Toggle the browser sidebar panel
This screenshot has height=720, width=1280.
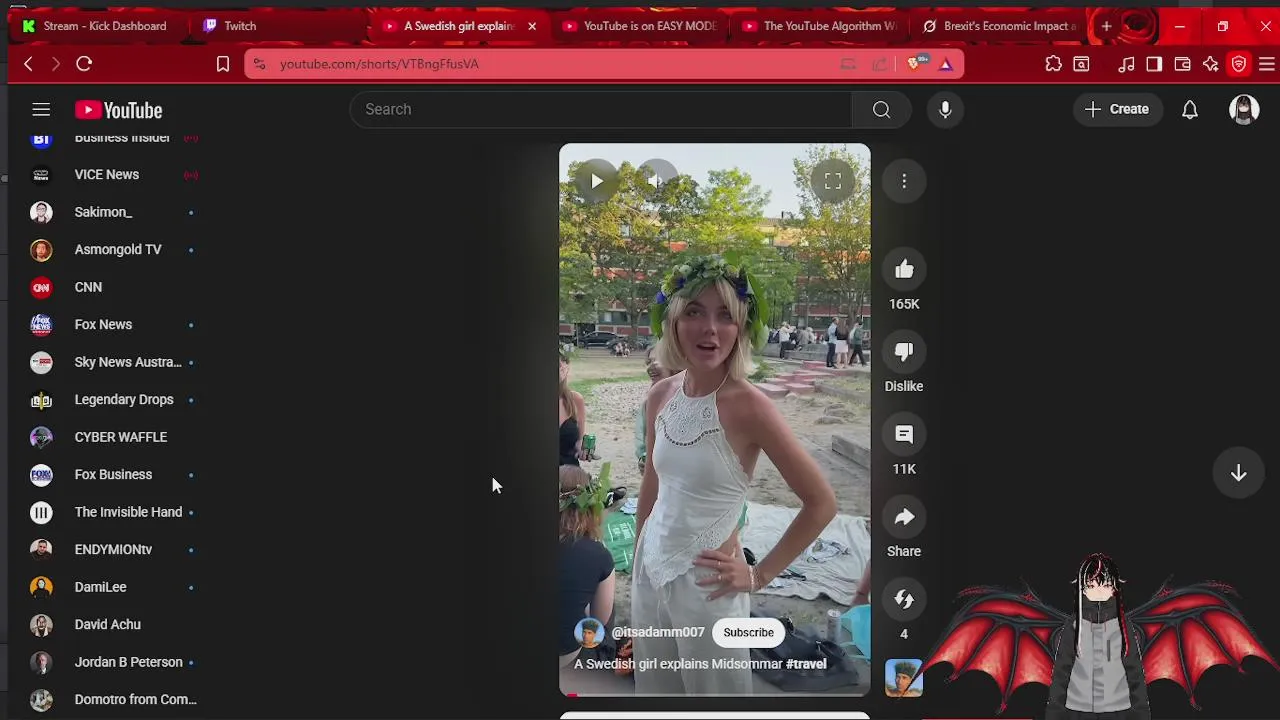(1154, 64)
